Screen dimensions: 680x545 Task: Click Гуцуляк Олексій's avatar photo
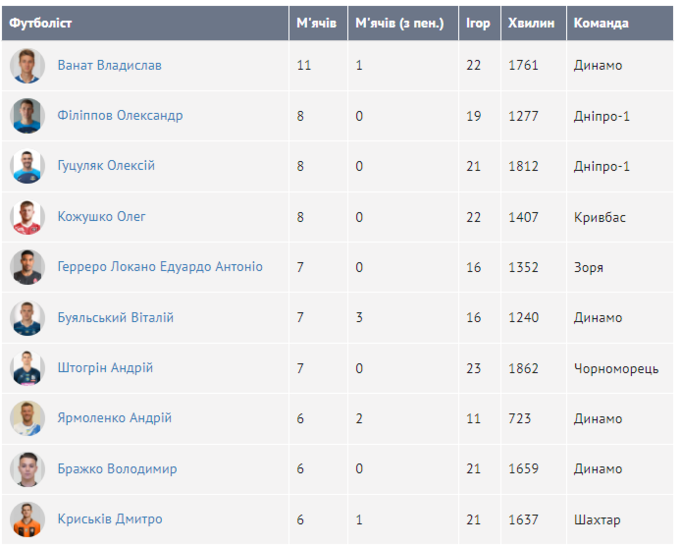click(28, 166)
